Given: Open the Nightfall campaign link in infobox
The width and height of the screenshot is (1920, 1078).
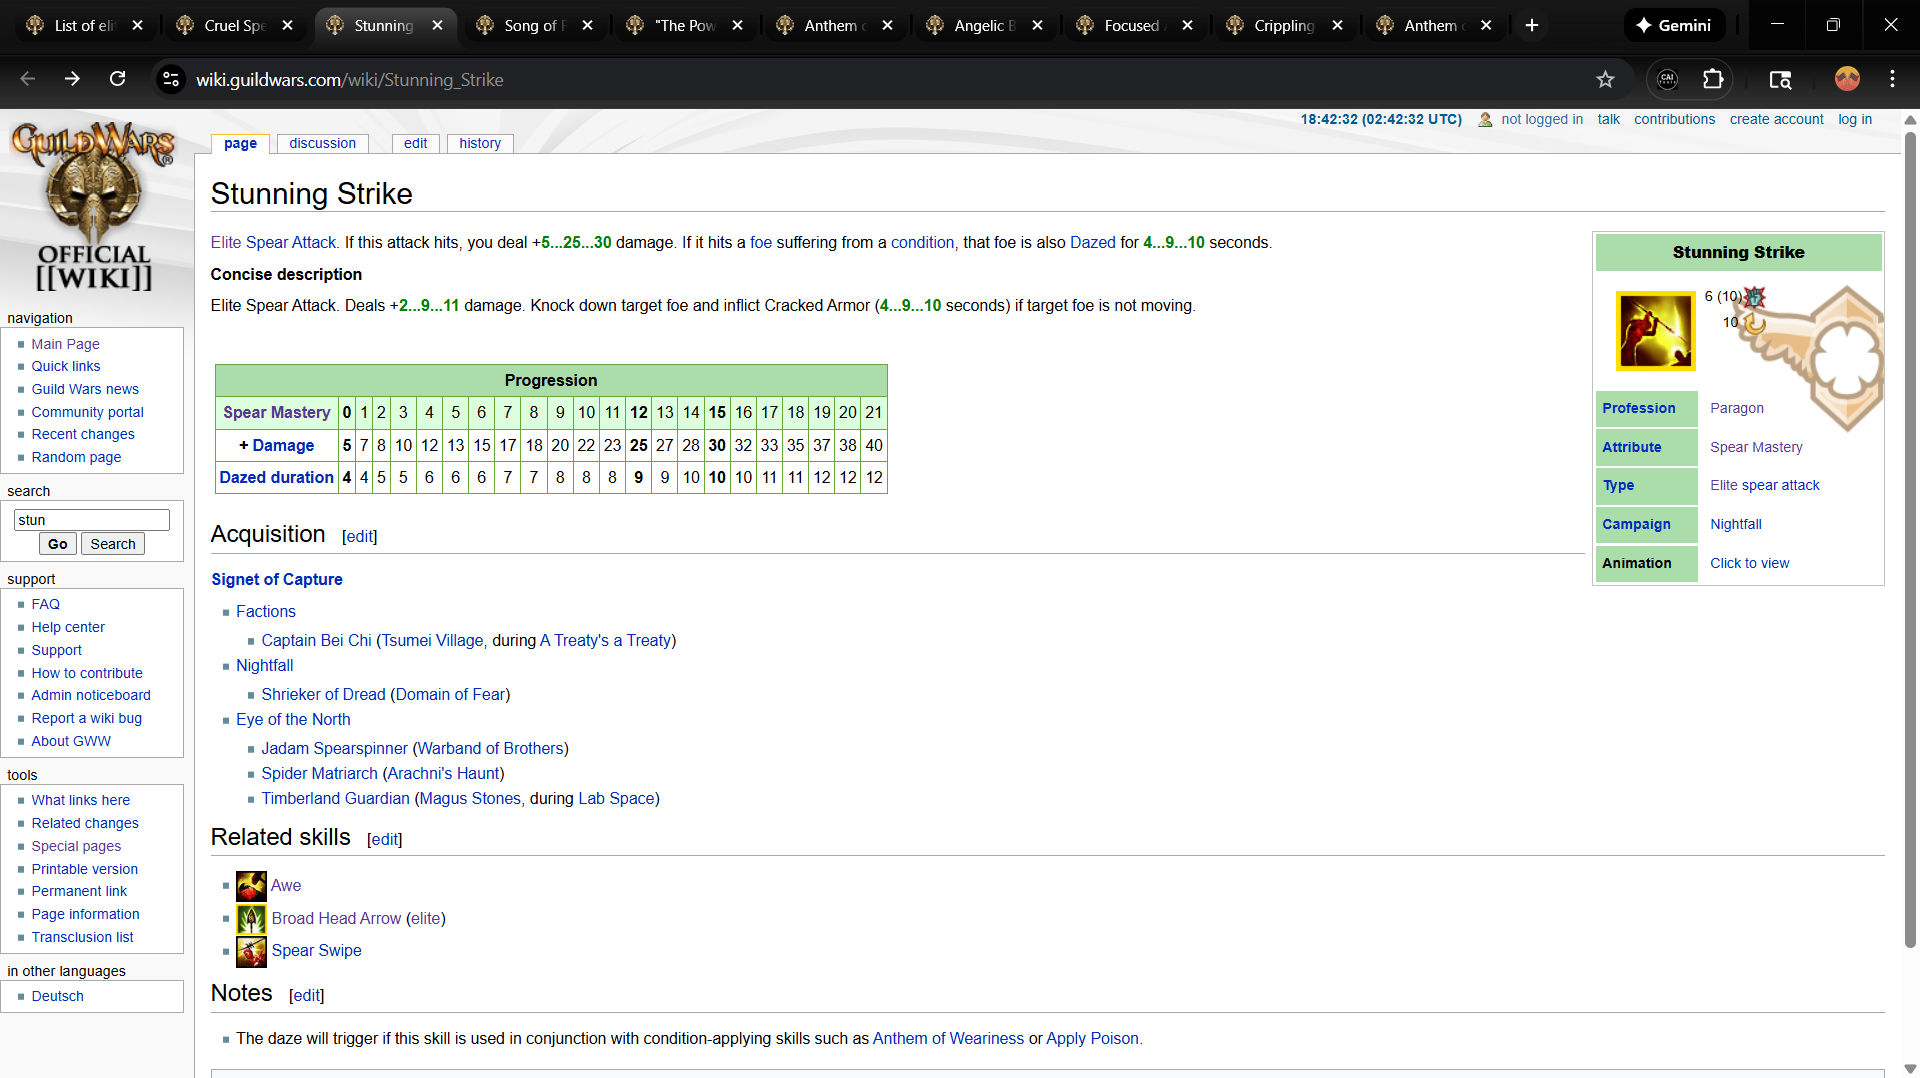Looking at the screenshot, I should click(x=1736, y=524).
